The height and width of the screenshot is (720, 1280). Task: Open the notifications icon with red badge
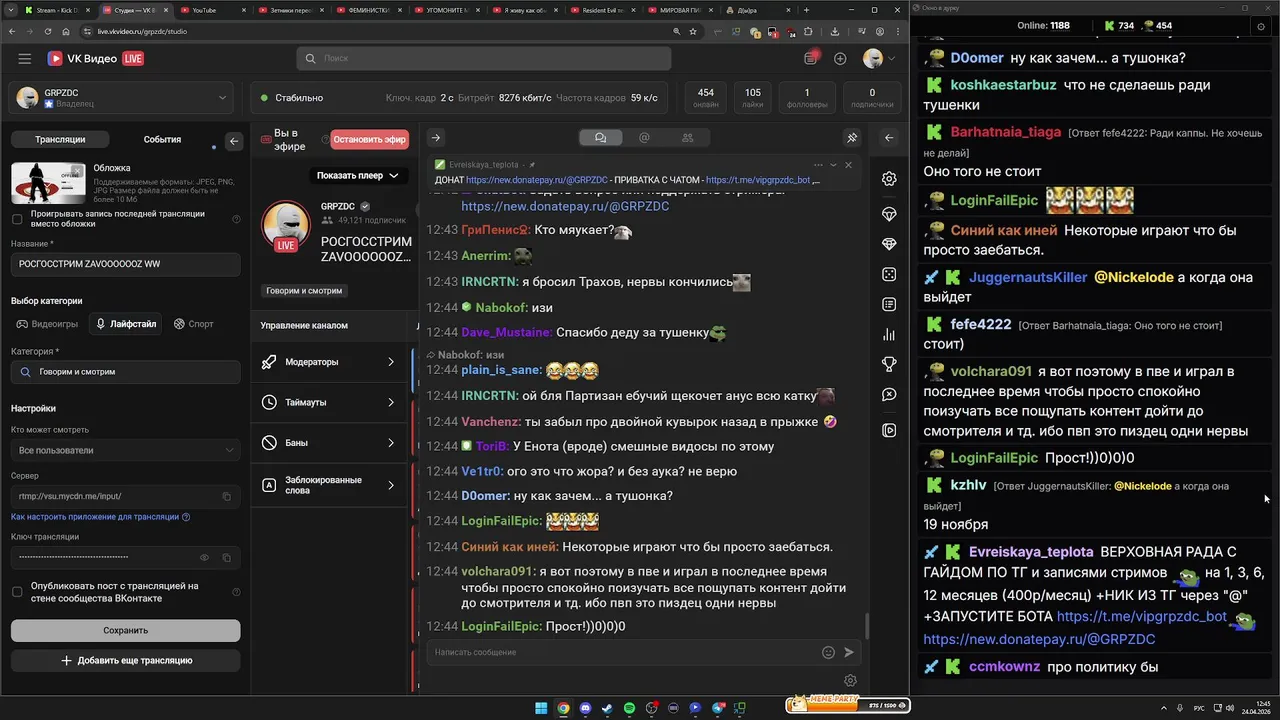pyautogui.click(x=811, y=58)
